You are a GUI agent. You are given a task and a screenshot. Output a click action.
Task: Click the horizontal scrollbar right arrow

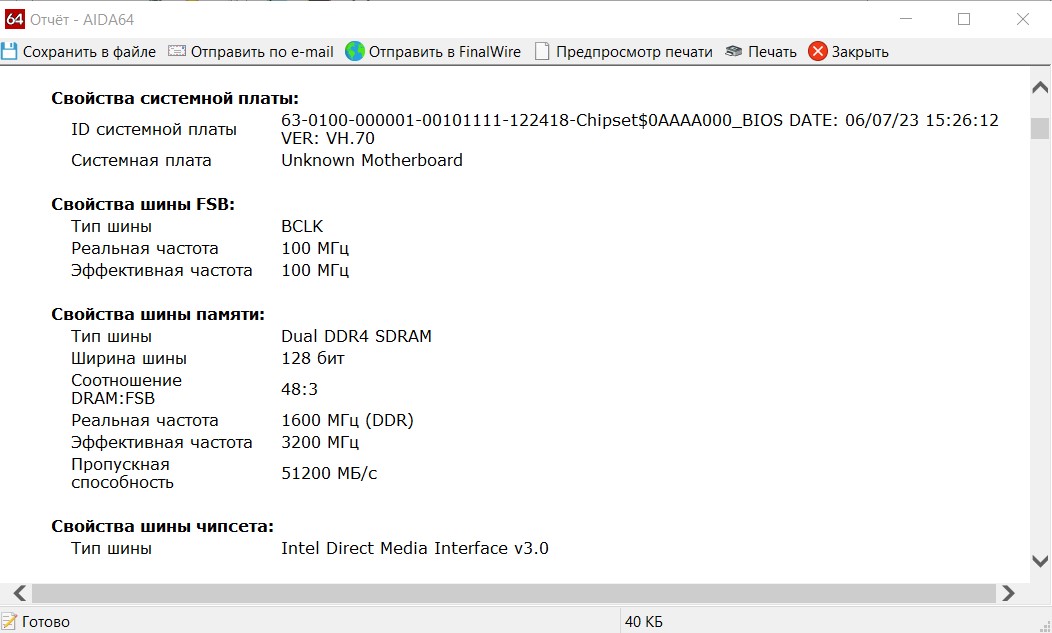[x=1008, y=593]
